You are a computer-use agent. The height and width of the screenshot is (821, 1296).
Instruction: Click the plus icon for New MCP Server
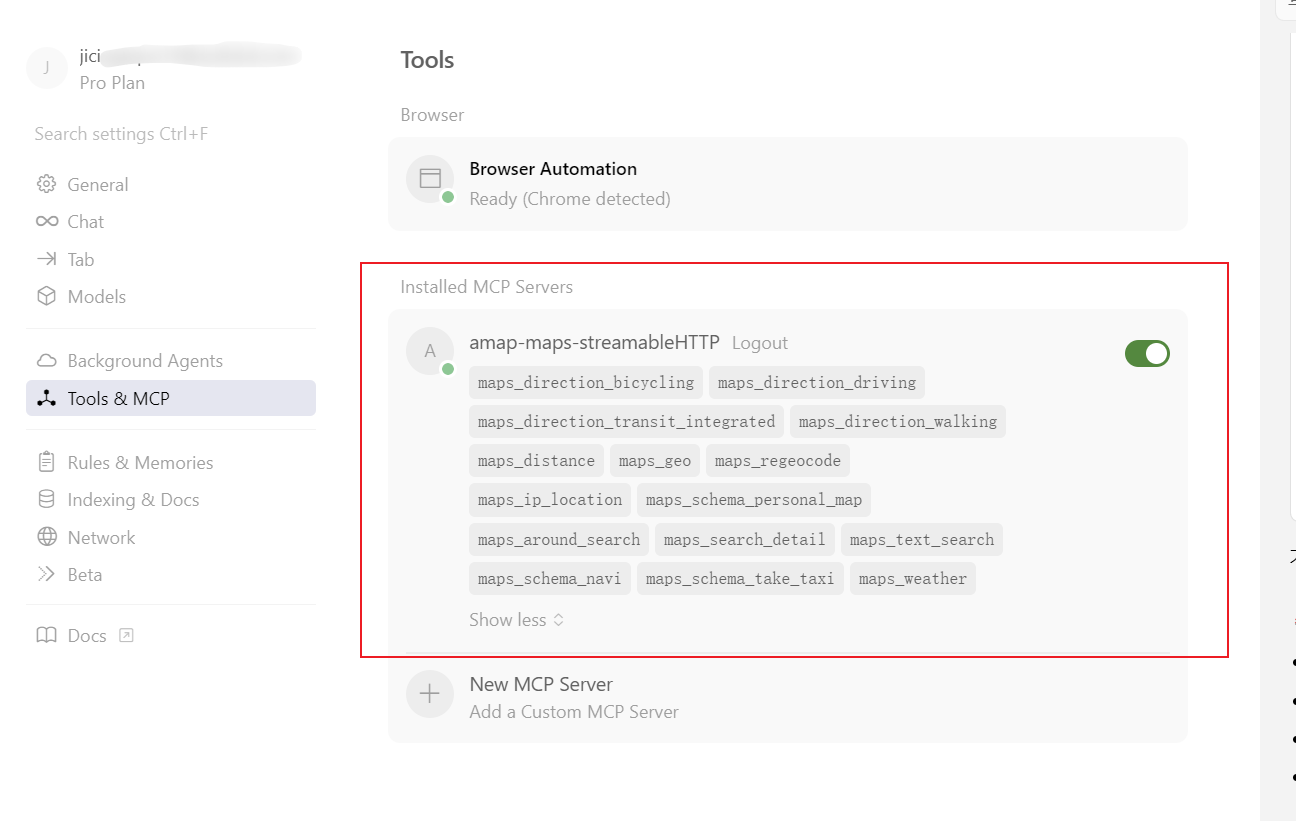coord(430,694)
